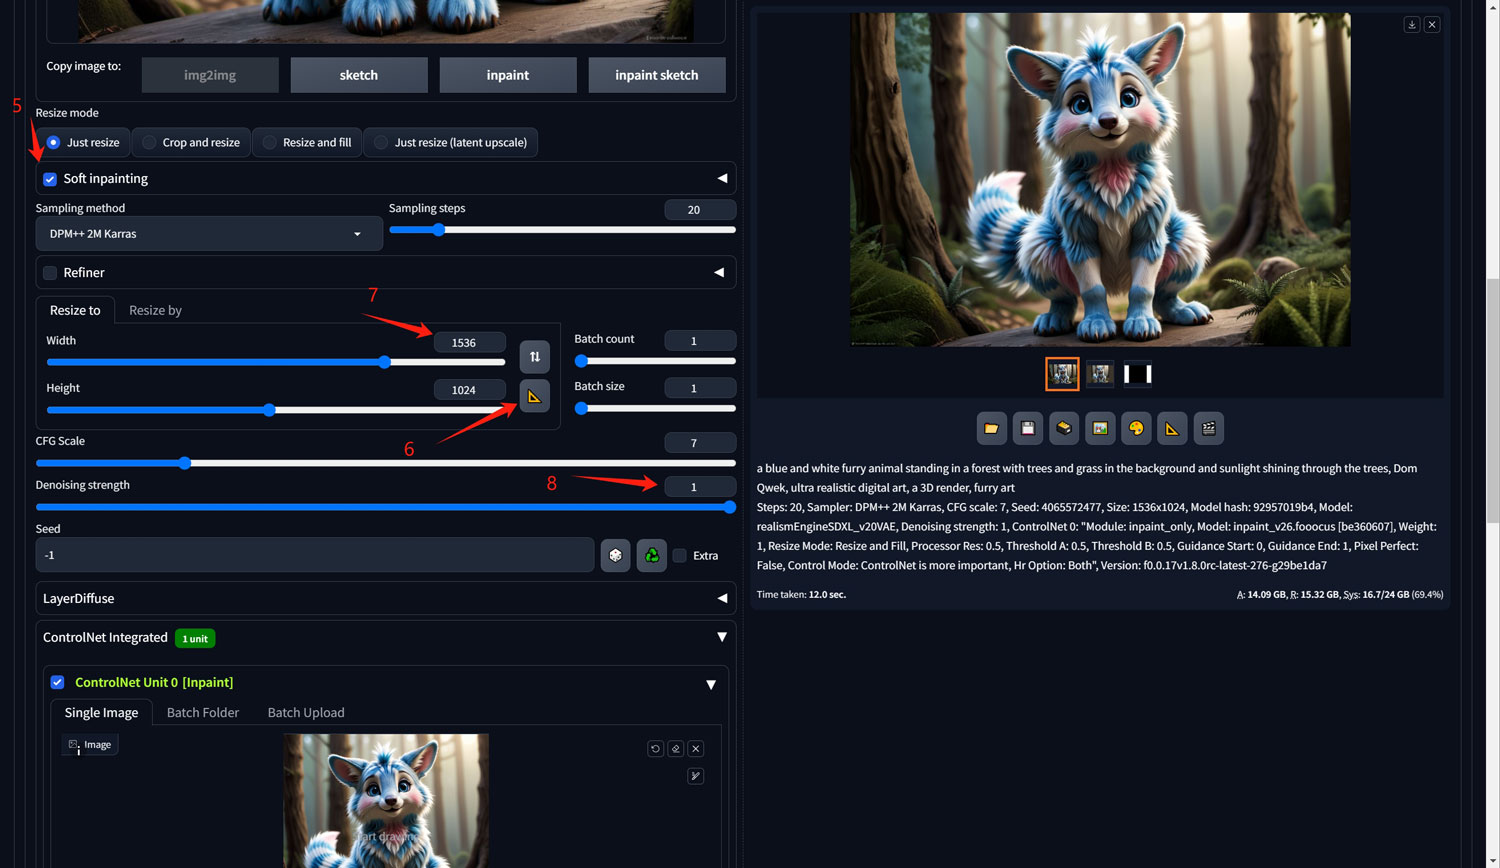Click the clapperboard icon in the output toolbar

1208,428
